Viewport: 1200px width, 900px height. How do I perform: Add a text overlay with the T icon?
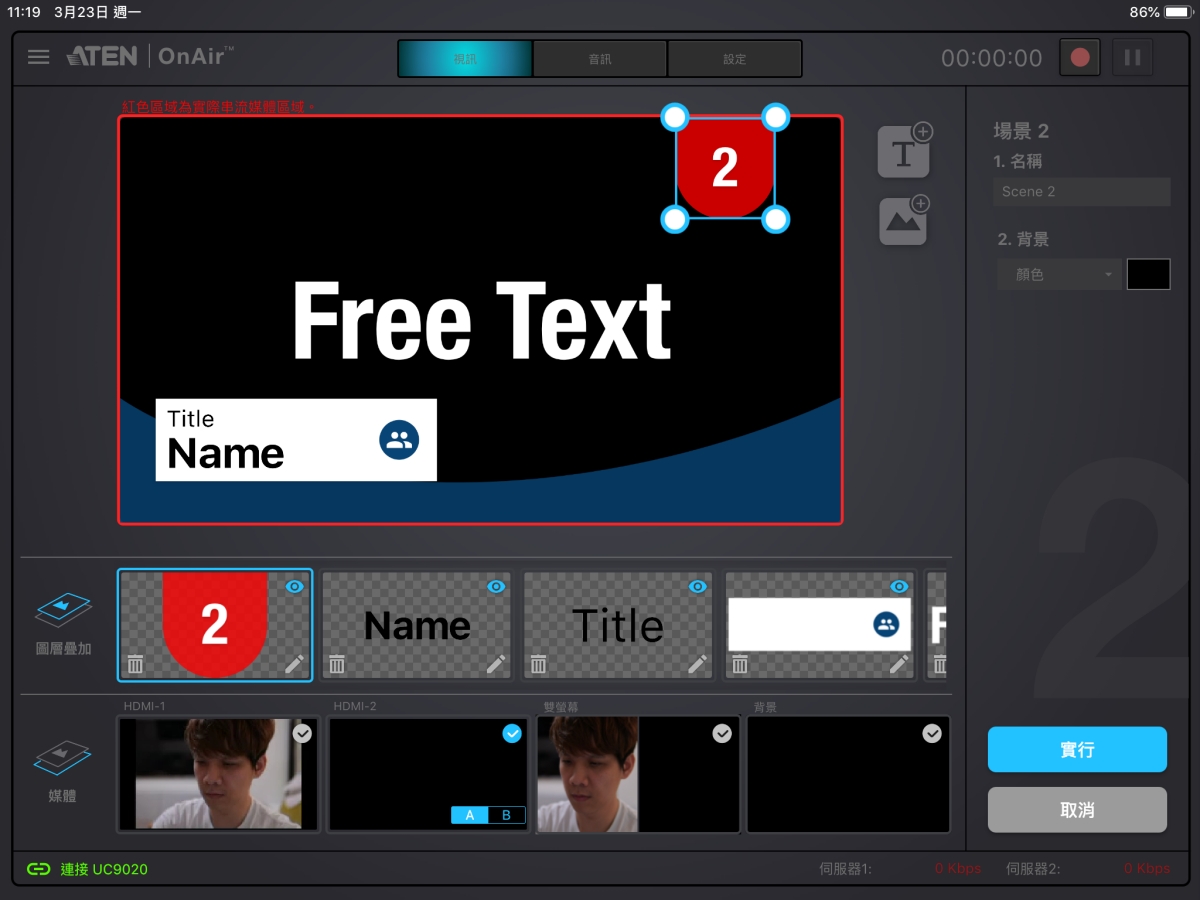904,152
